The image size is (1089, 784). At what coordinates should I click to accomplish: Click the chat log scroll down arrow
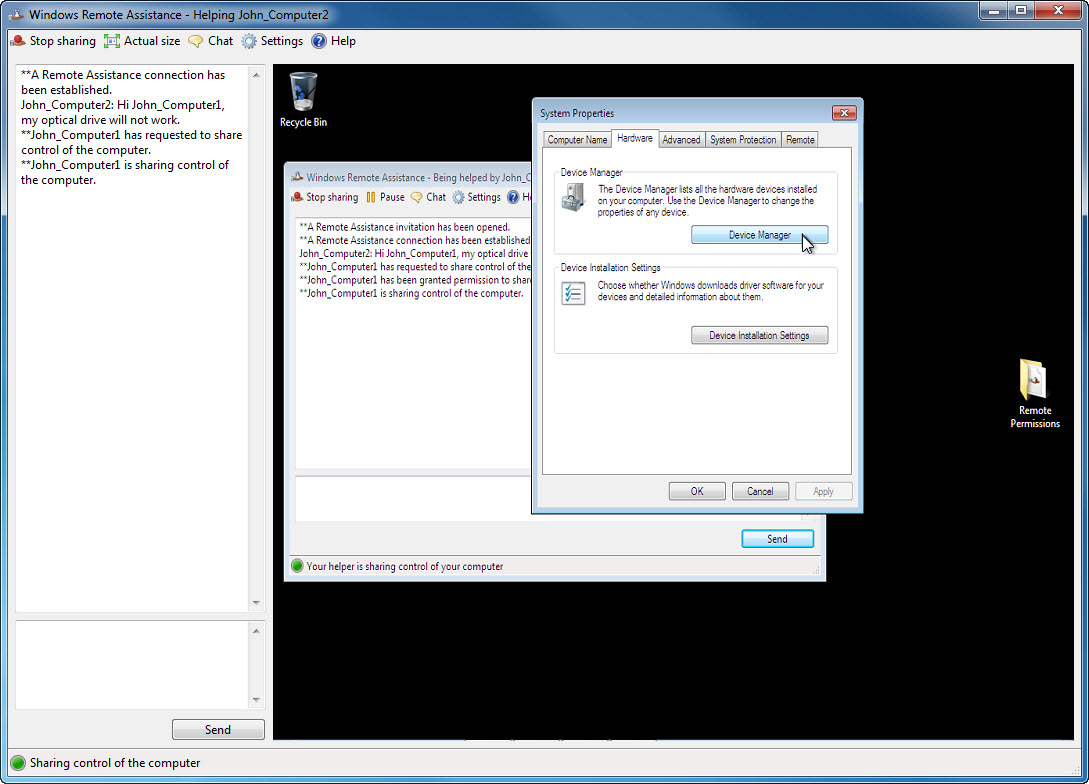point(256,603)
